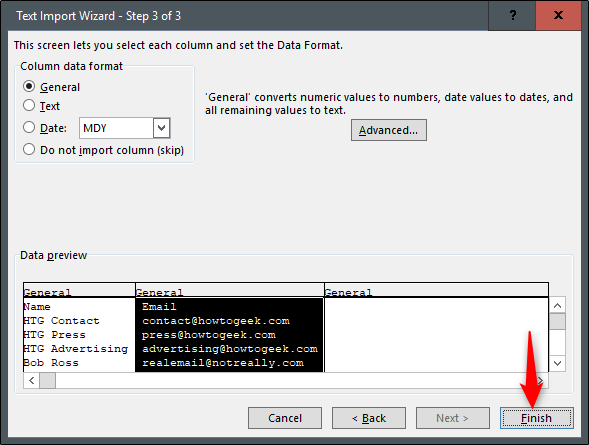Close the Text Import Wizard dialog
Viewport: 589px width, 445px height.
click(558, 15)
